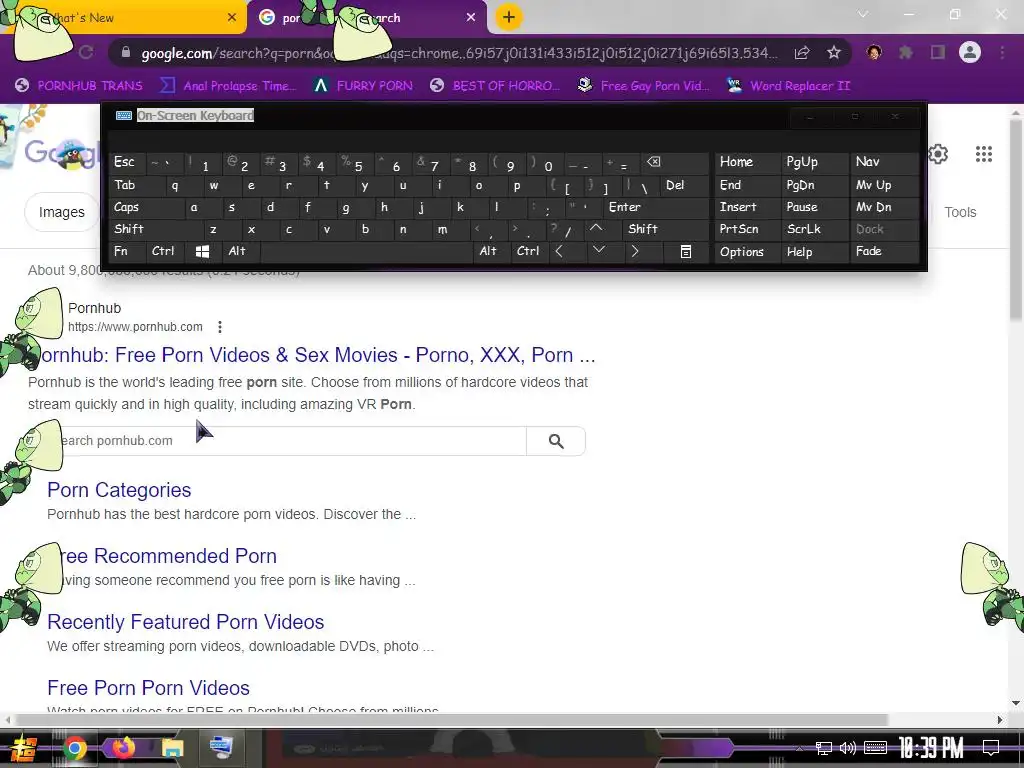This screenshot has width=1024, height=768.
Task: Open the keyboard Options key dialog
Action: coord(747,251)
